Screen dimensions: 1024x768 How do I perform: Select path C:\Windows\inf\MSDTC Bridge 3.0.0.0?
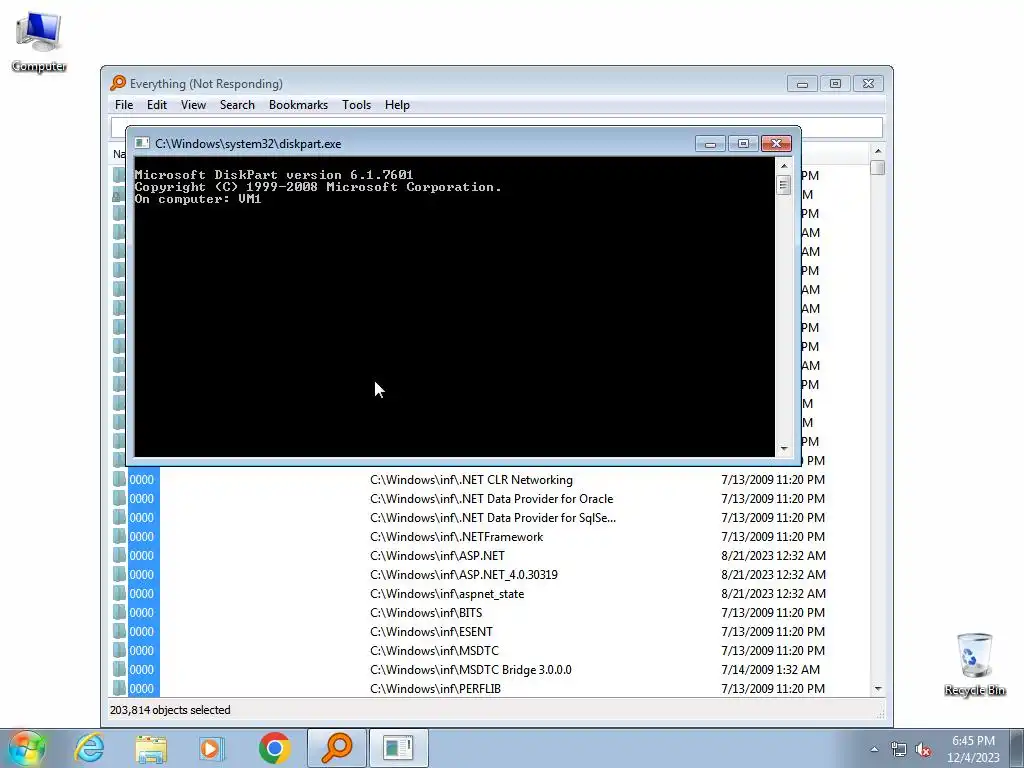coord(471,669)
